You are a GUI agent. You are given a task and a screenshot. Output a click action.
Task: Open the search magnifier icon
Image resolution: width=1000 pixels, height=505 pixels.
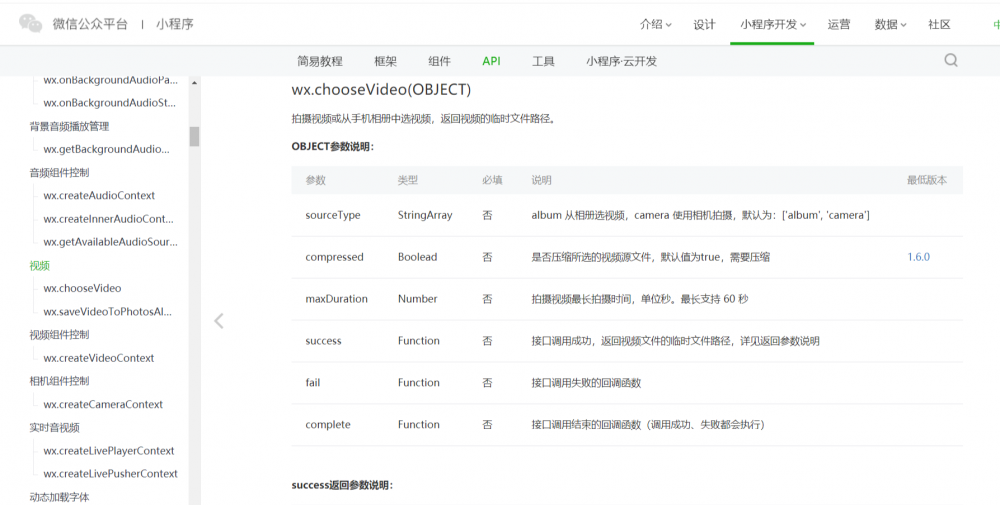951,61
